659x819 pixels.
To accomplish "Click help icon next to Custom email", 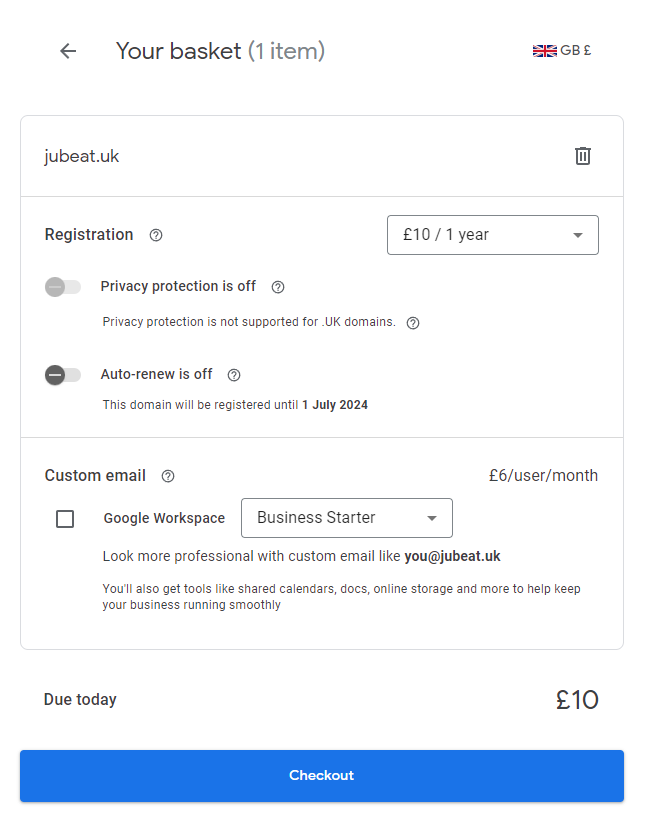I will (168, 476).
